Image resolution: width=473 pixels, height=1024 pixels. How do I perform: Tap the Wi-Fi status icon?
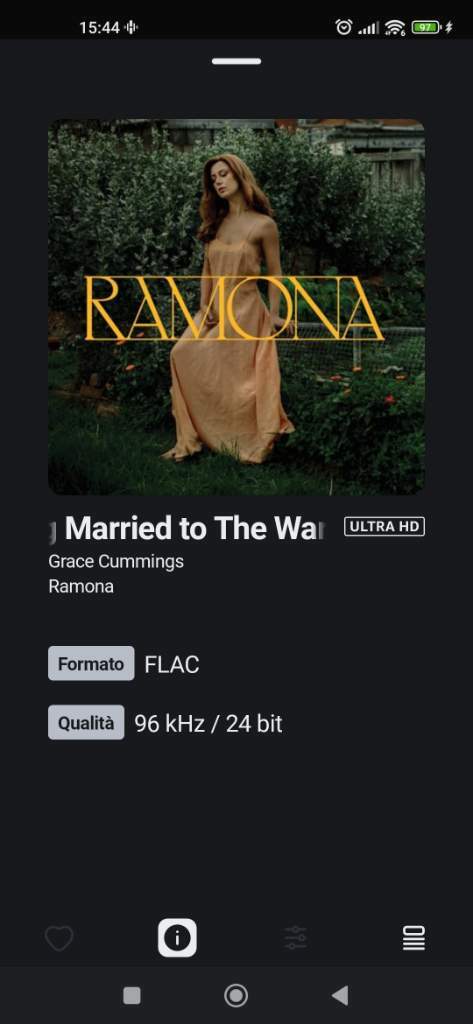point(395,27)
